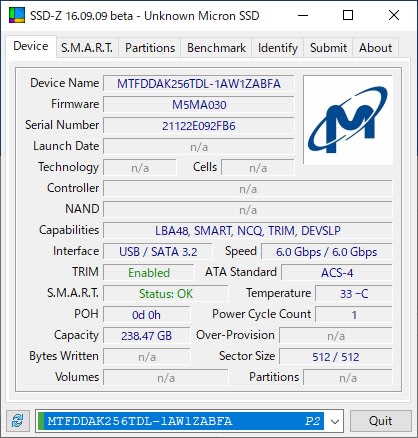Click the Volumes n/a field
The image size is (418, 438).
click(x=166, y=378)
